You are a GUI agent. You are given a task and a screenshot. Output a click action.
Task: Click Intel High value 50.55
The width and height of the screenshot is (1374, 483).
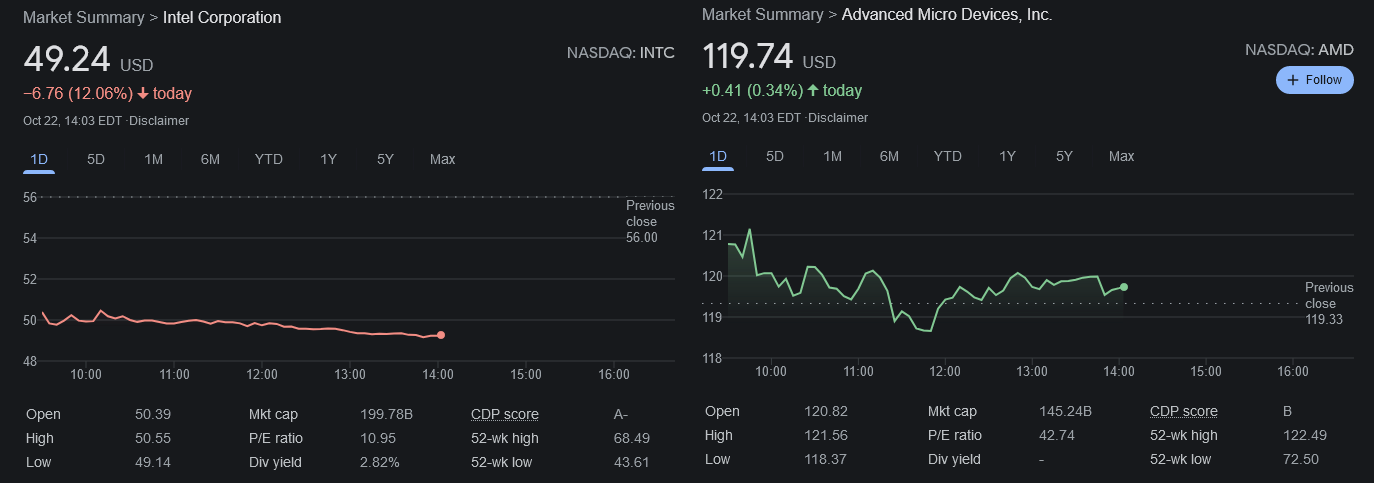152,438
